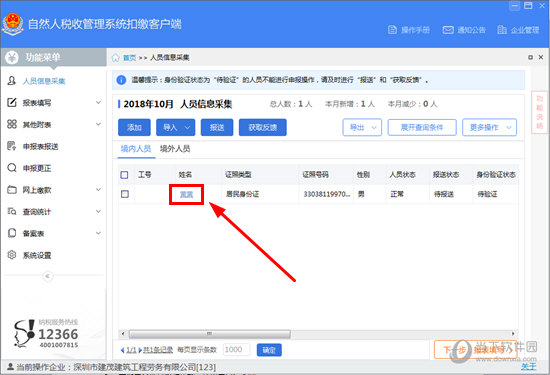Image resolution: width=550 pixels, height=375 pixels.
Task: Click the 每页显示条数 input field
Action: point(236,350)
